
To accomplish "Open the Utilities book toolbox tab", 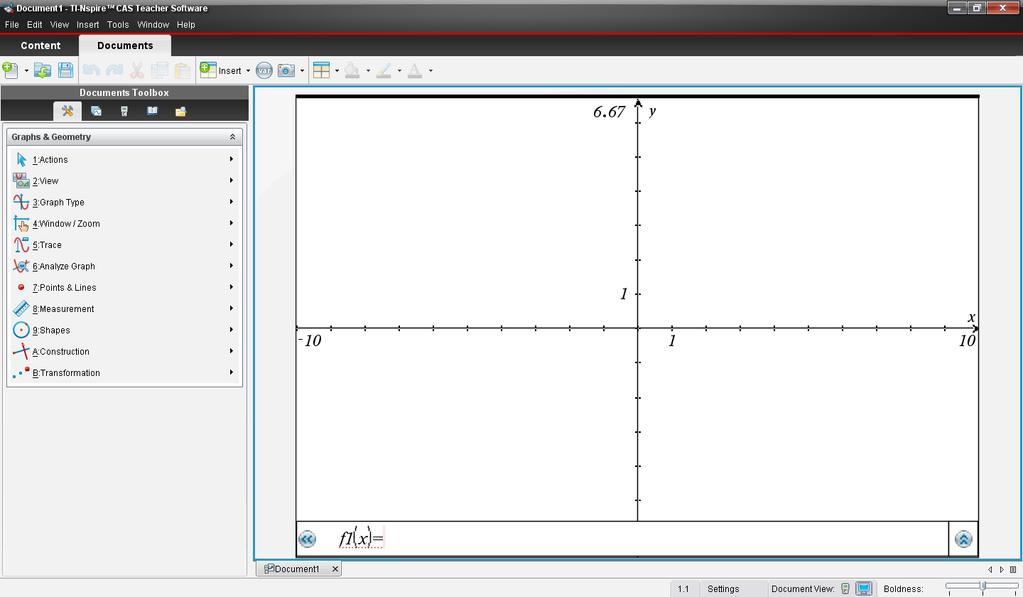I will tap(152, 111).
